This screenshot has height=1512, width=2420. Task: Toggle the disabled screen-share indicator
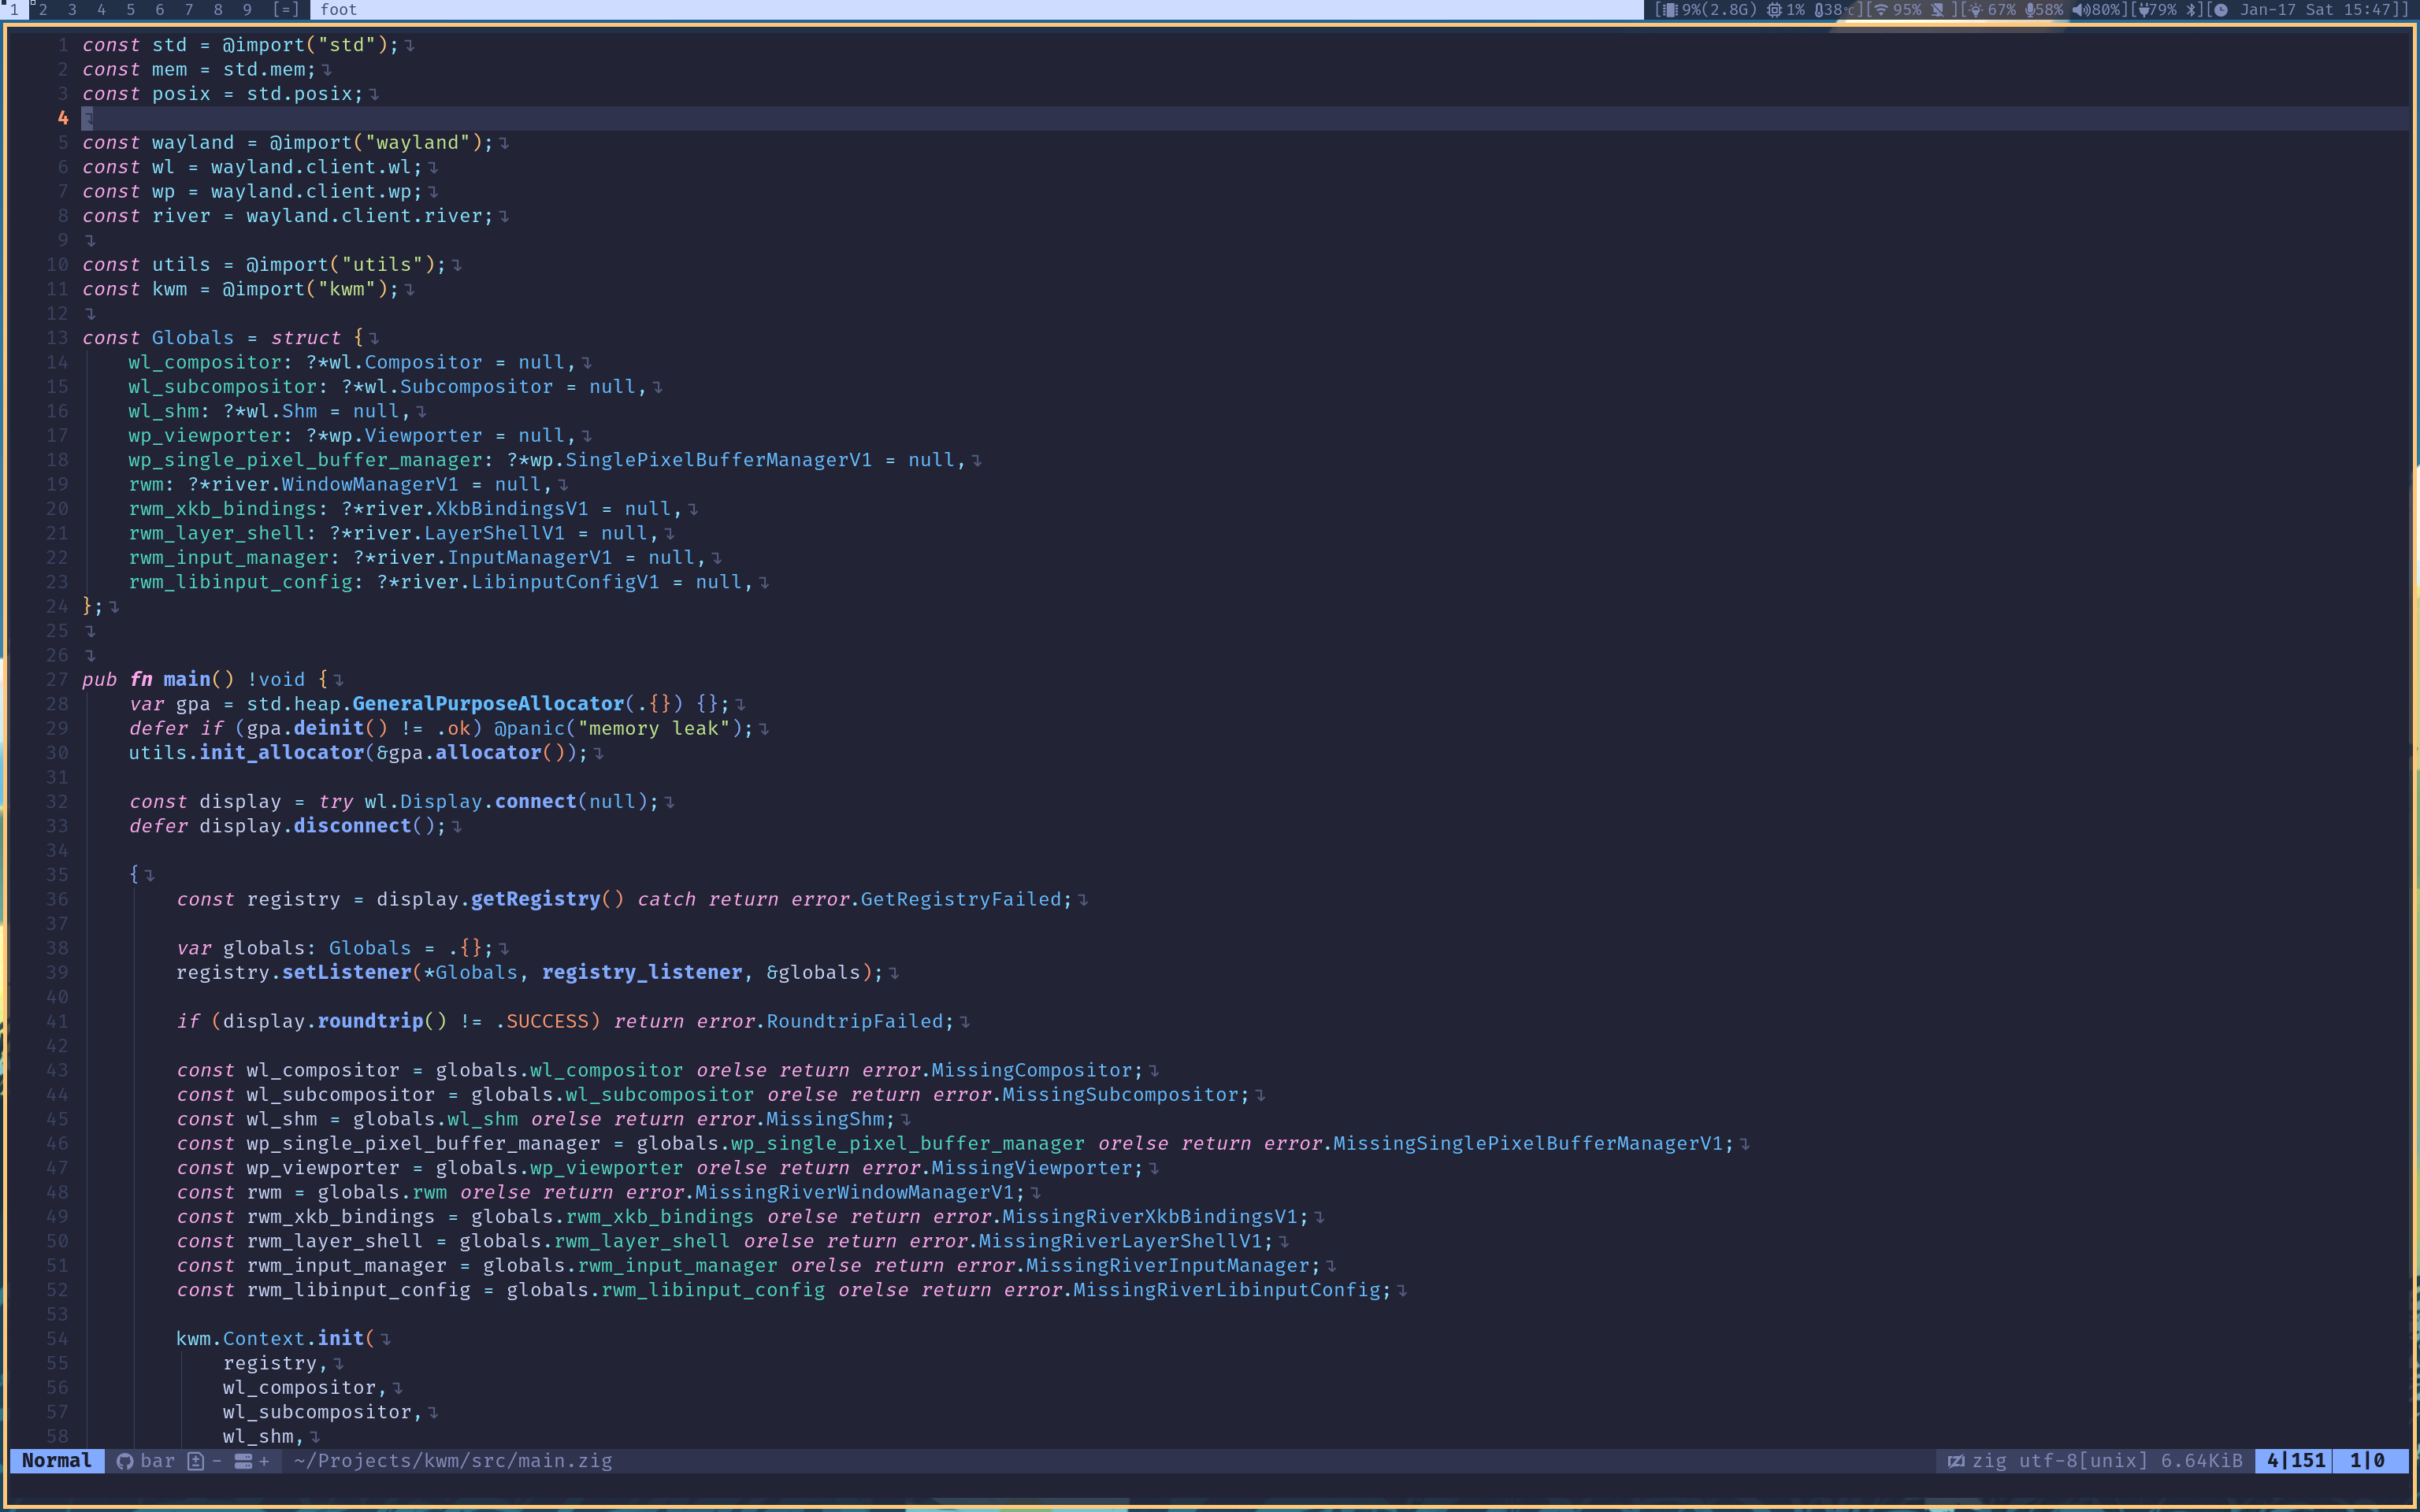click(x=1938, y=11)
